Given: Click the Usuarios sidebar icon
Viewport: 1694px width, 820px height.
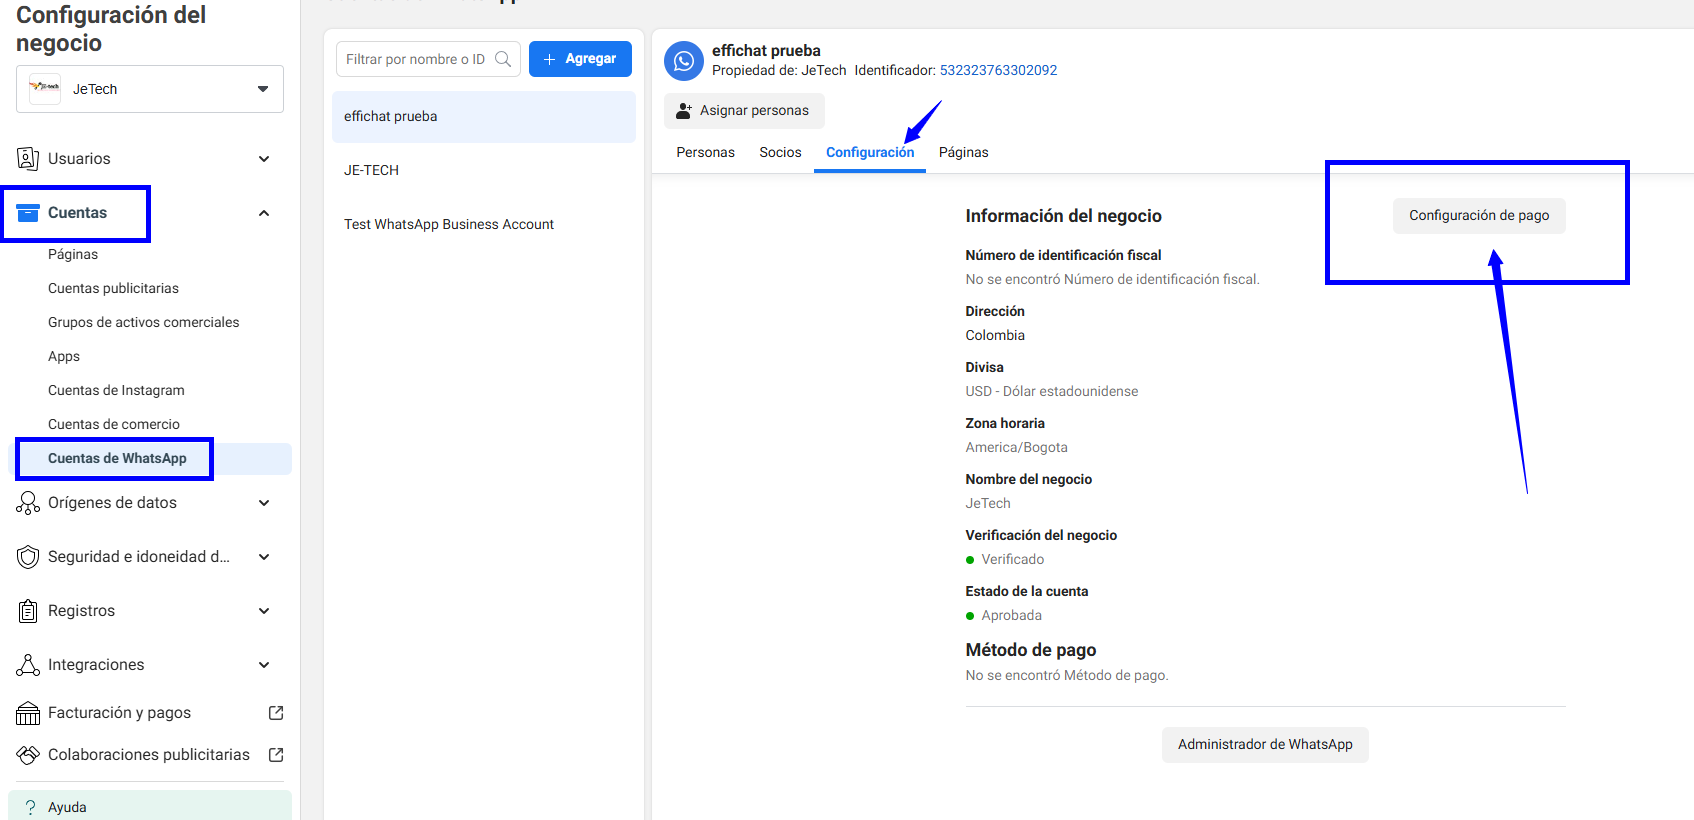Looking at the screenshot, I should coord(28,159).
